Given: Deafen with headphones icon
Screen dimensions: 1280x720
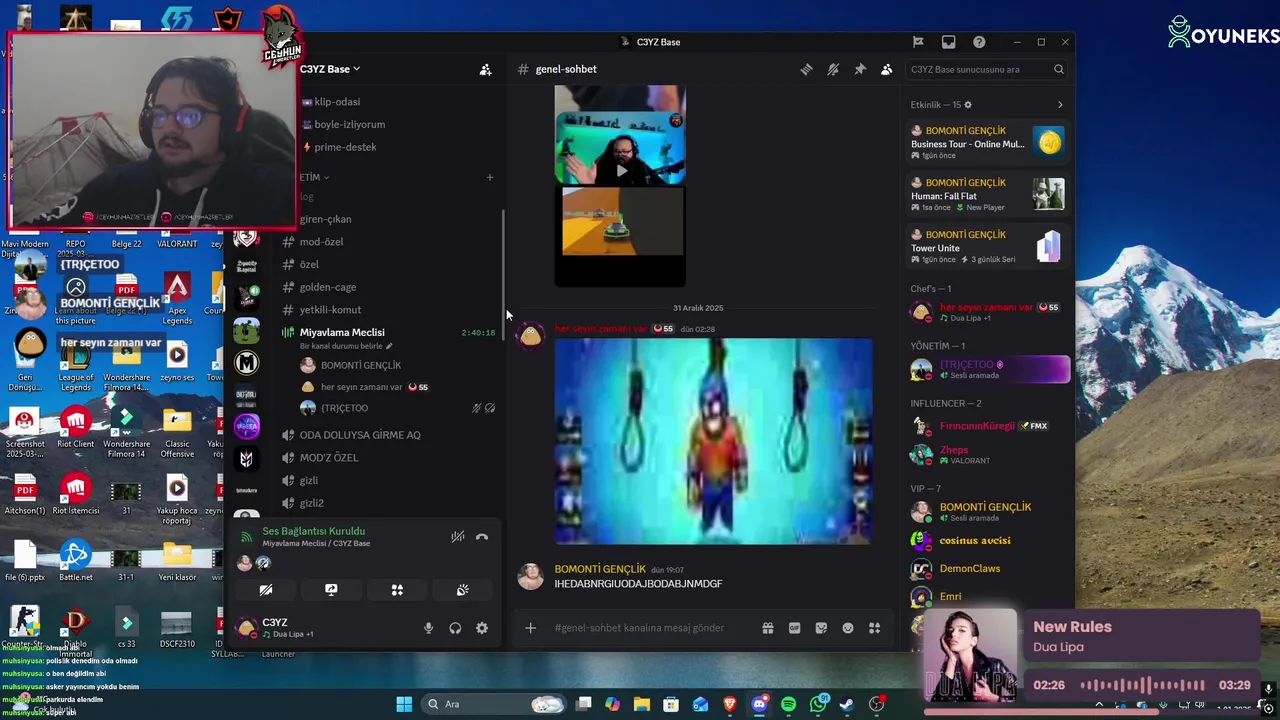Looking at the screenshot, I should pyautogui.click(x=455, y=628).
